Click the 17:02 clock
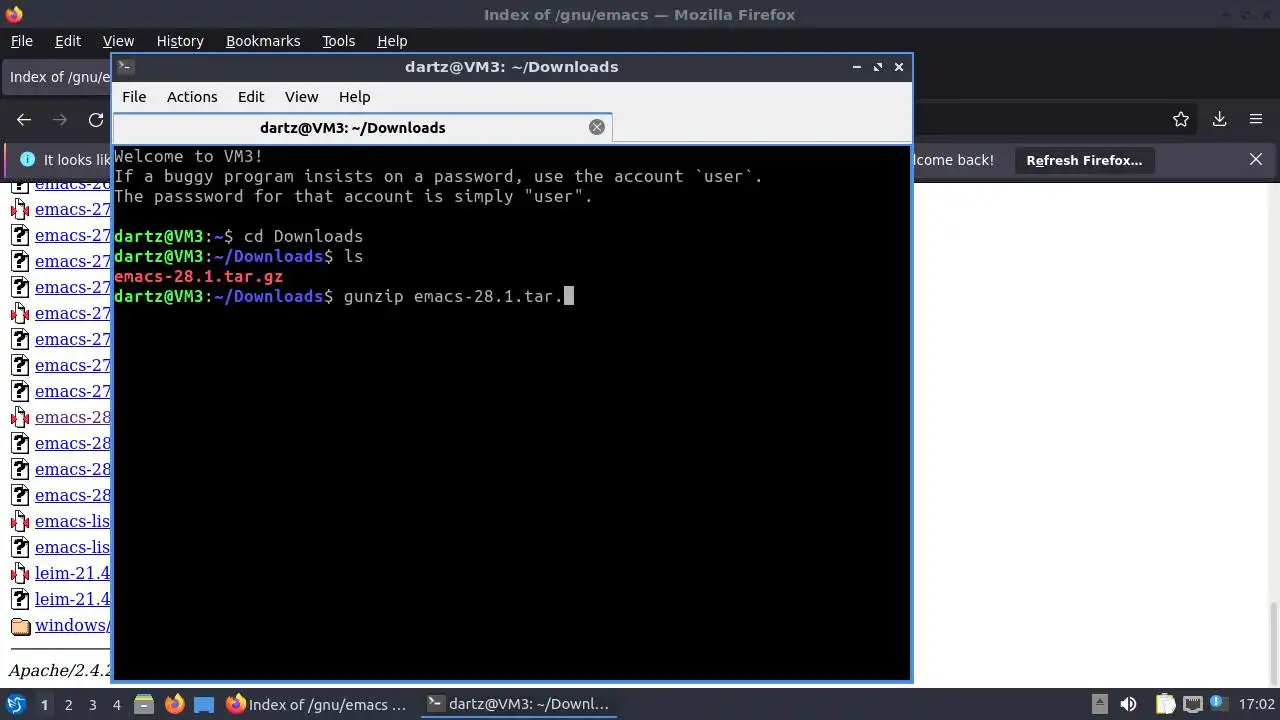 click(x=1257, y=704)
